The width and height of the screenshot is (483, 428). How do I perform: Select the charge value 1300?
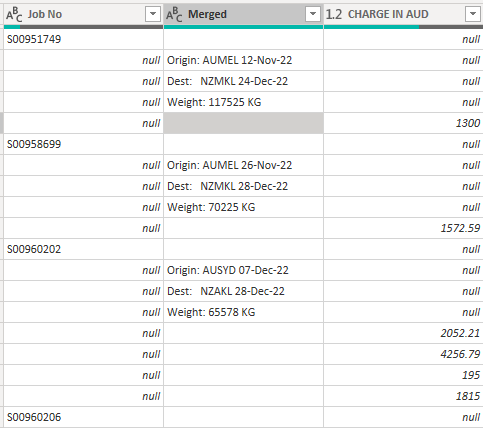pos(403,123)
